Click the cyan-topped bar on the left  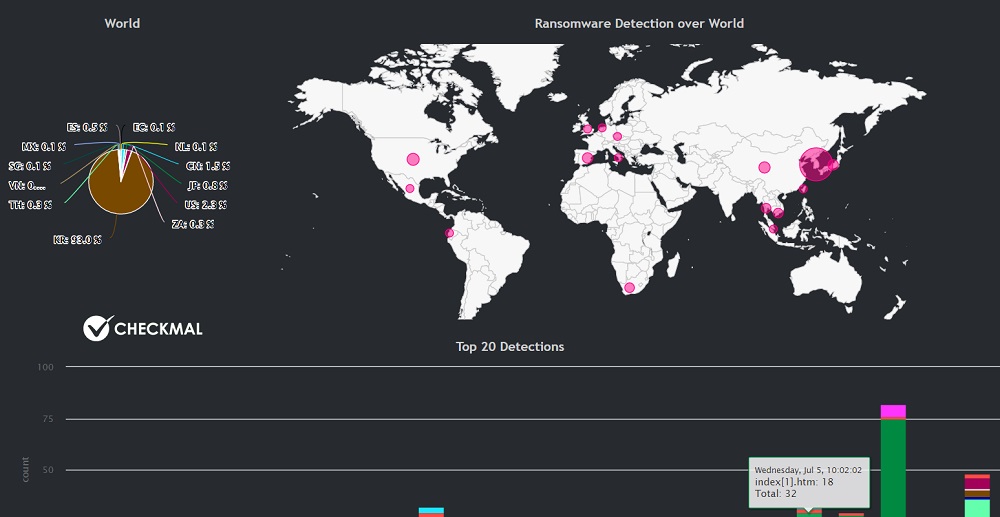pos(431,512)
